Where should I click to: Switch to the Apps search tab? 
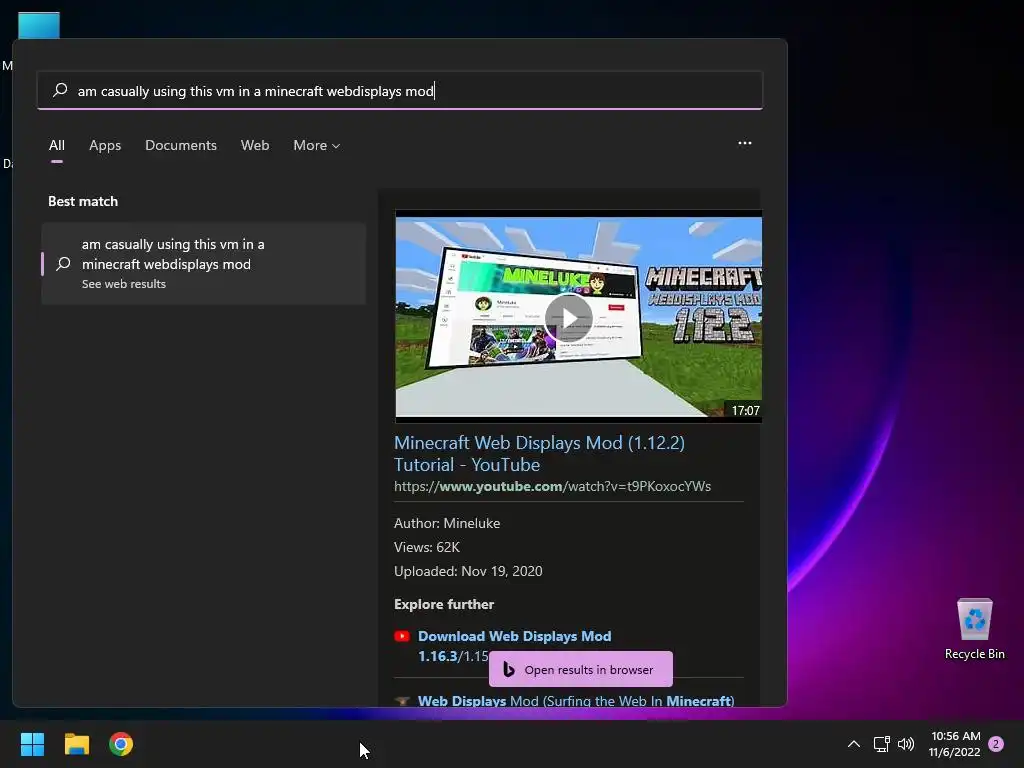point(105,145)
